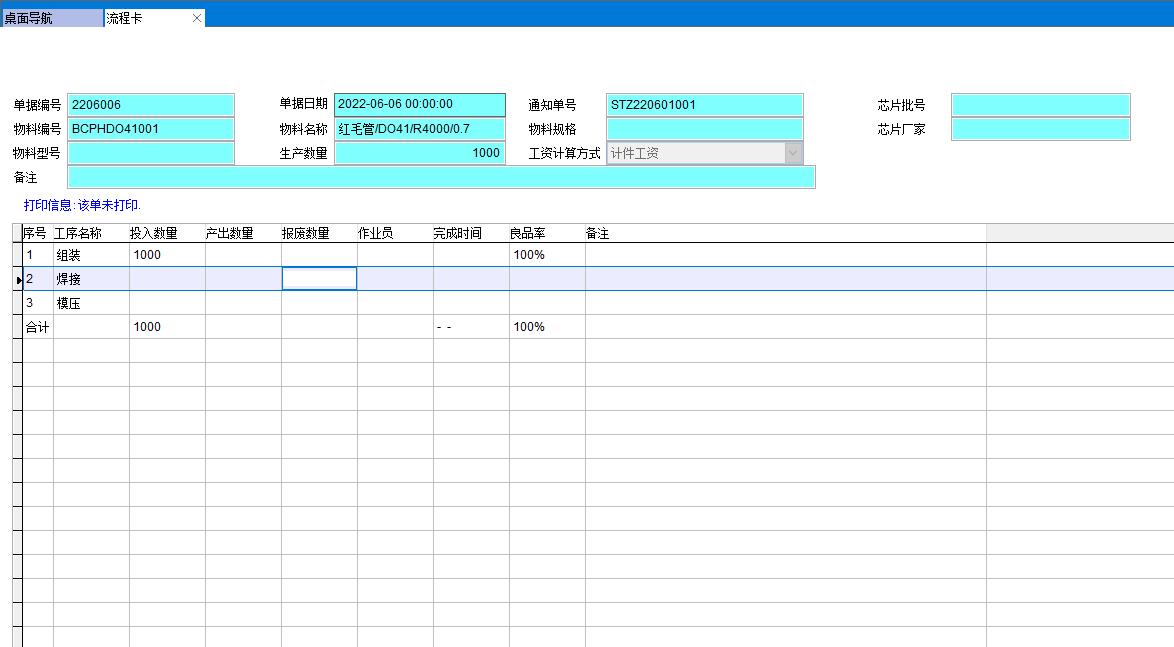Click the active 报废数量 cell in row 2
The width and height of the screenshot is (1174, 647).
pyautogui.click(x=319, y=279)
